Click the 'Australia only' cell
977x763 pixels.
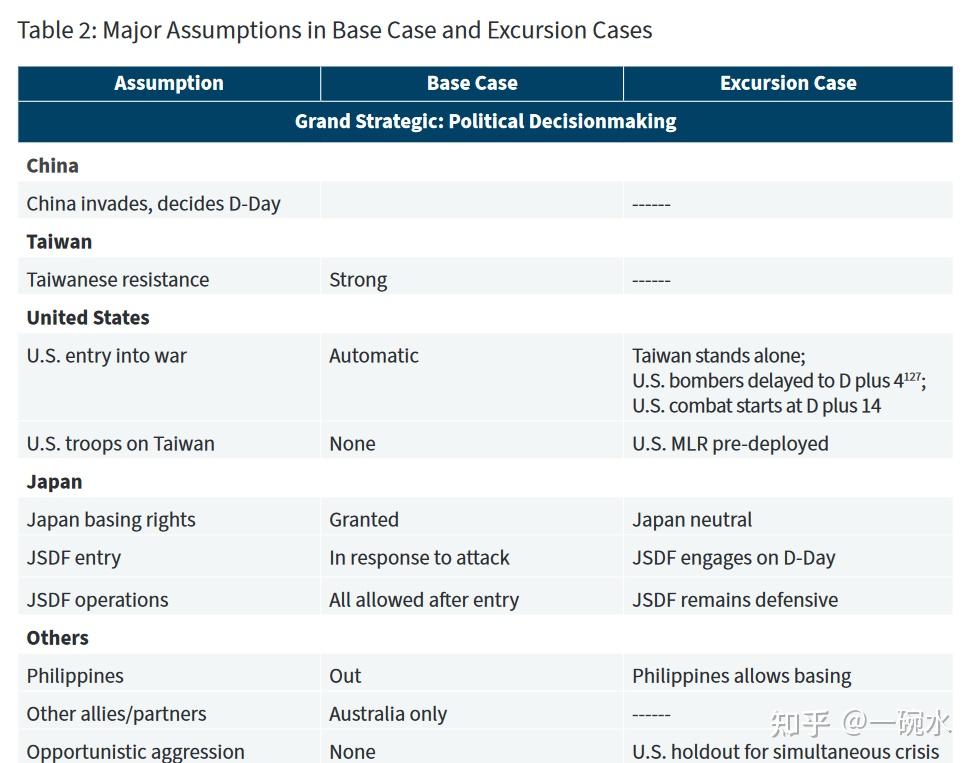point(388,714)
